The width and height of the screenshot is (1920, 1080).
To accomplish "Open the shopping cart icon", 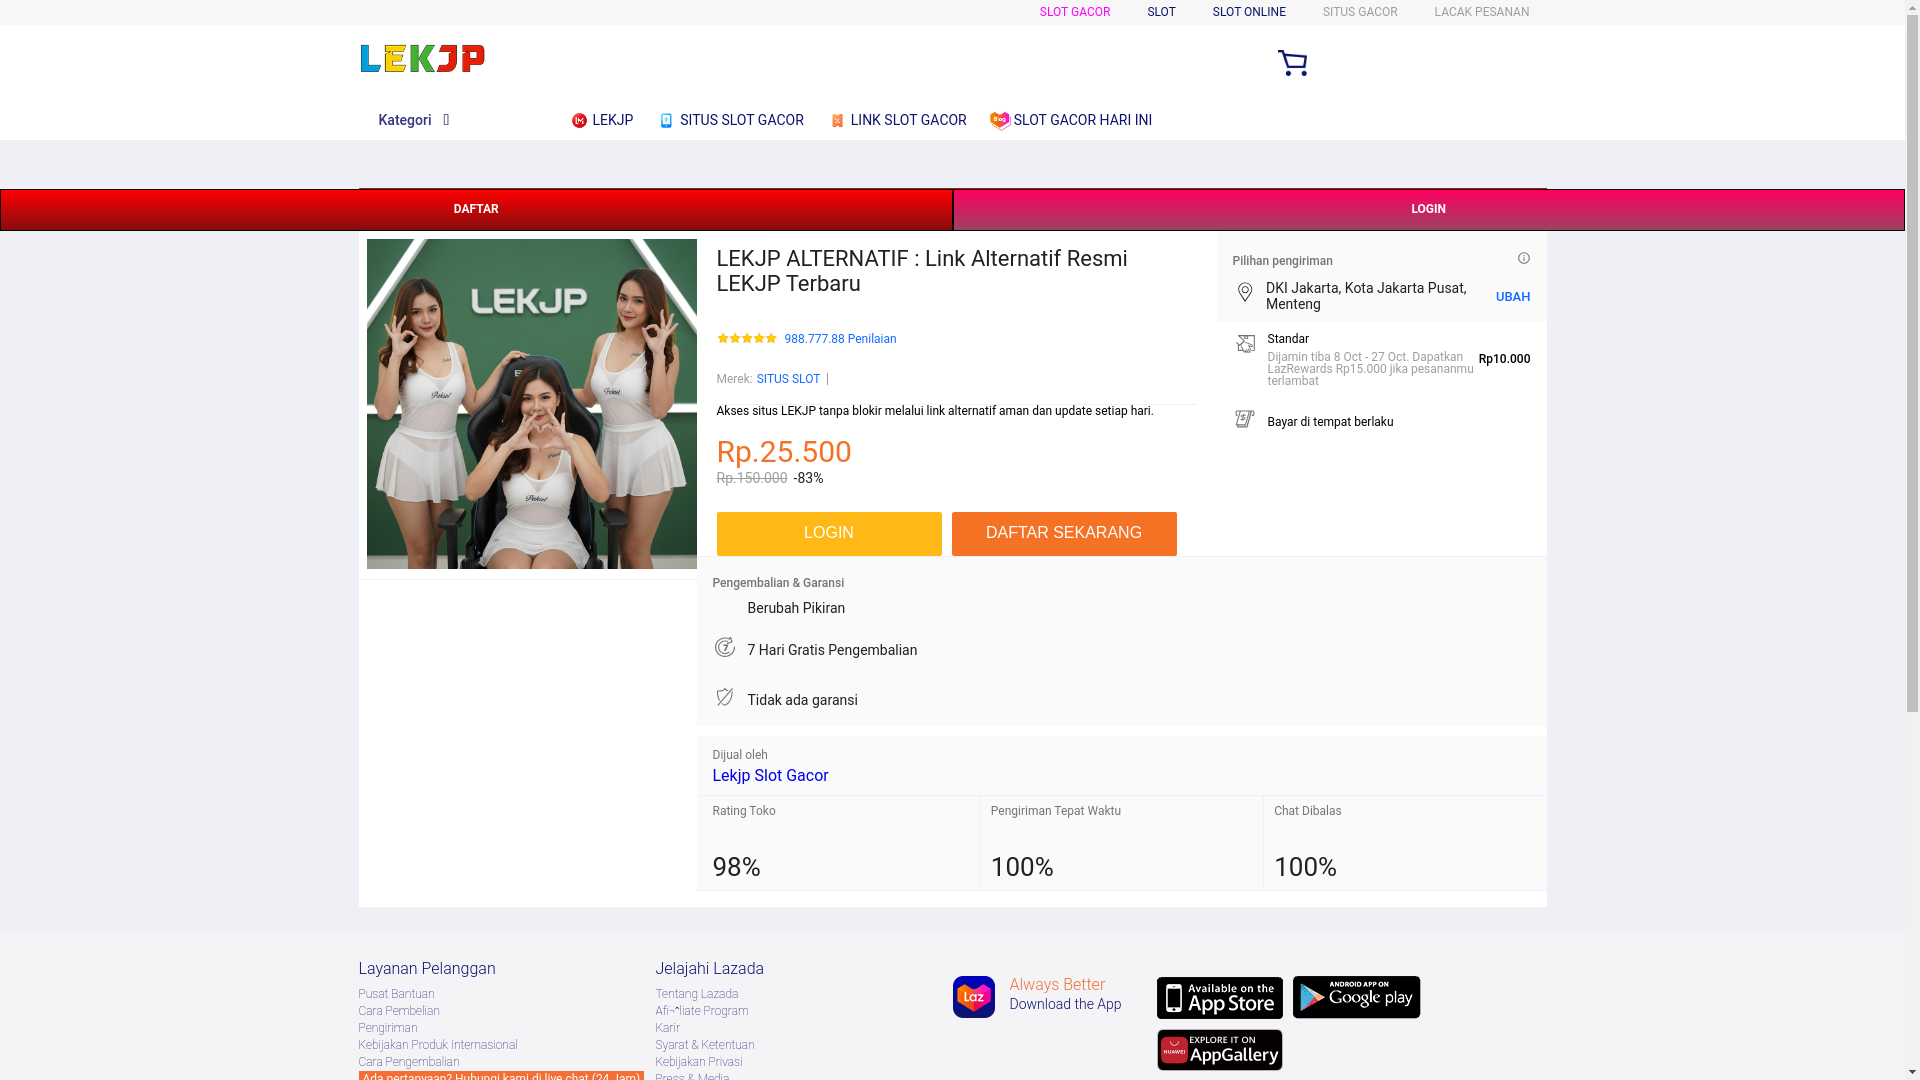I will tap(1292, 63).
